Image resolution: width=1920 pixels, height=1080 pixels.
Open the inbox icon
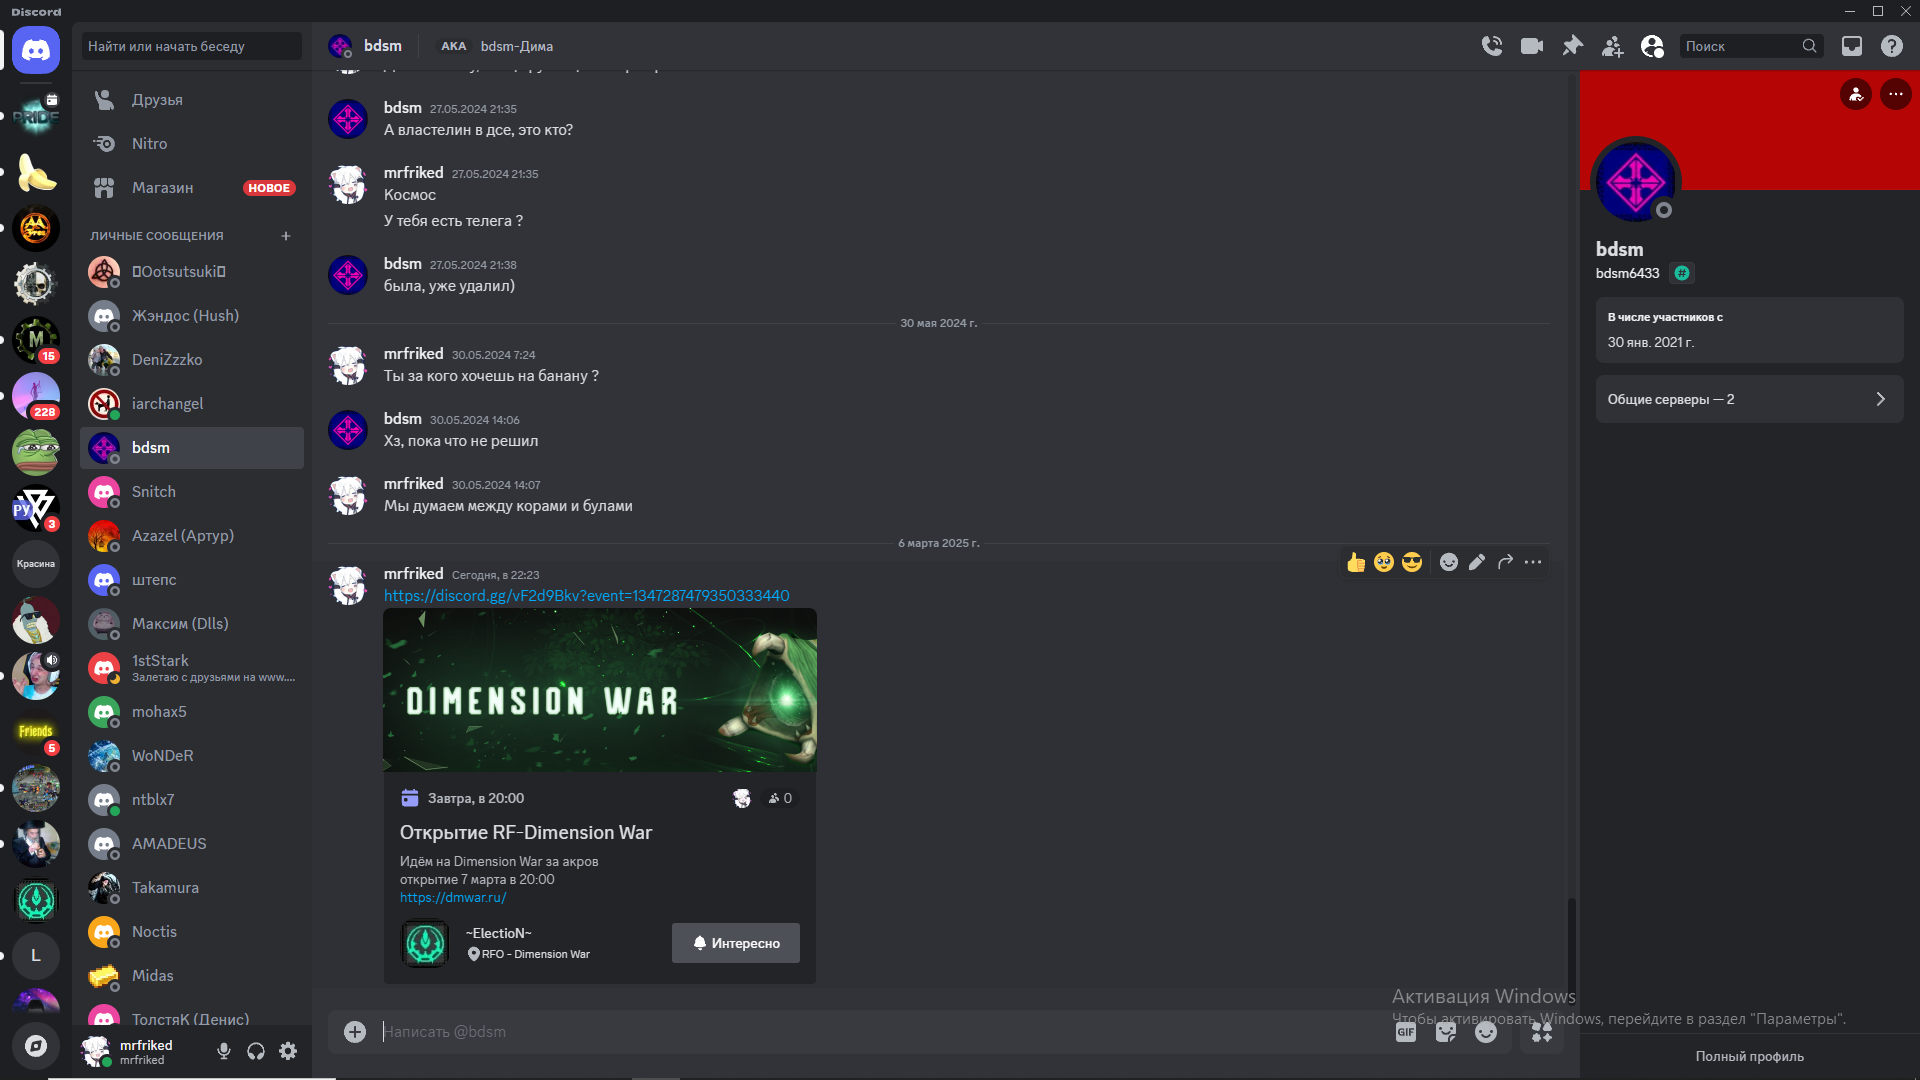coord(1852,46)
